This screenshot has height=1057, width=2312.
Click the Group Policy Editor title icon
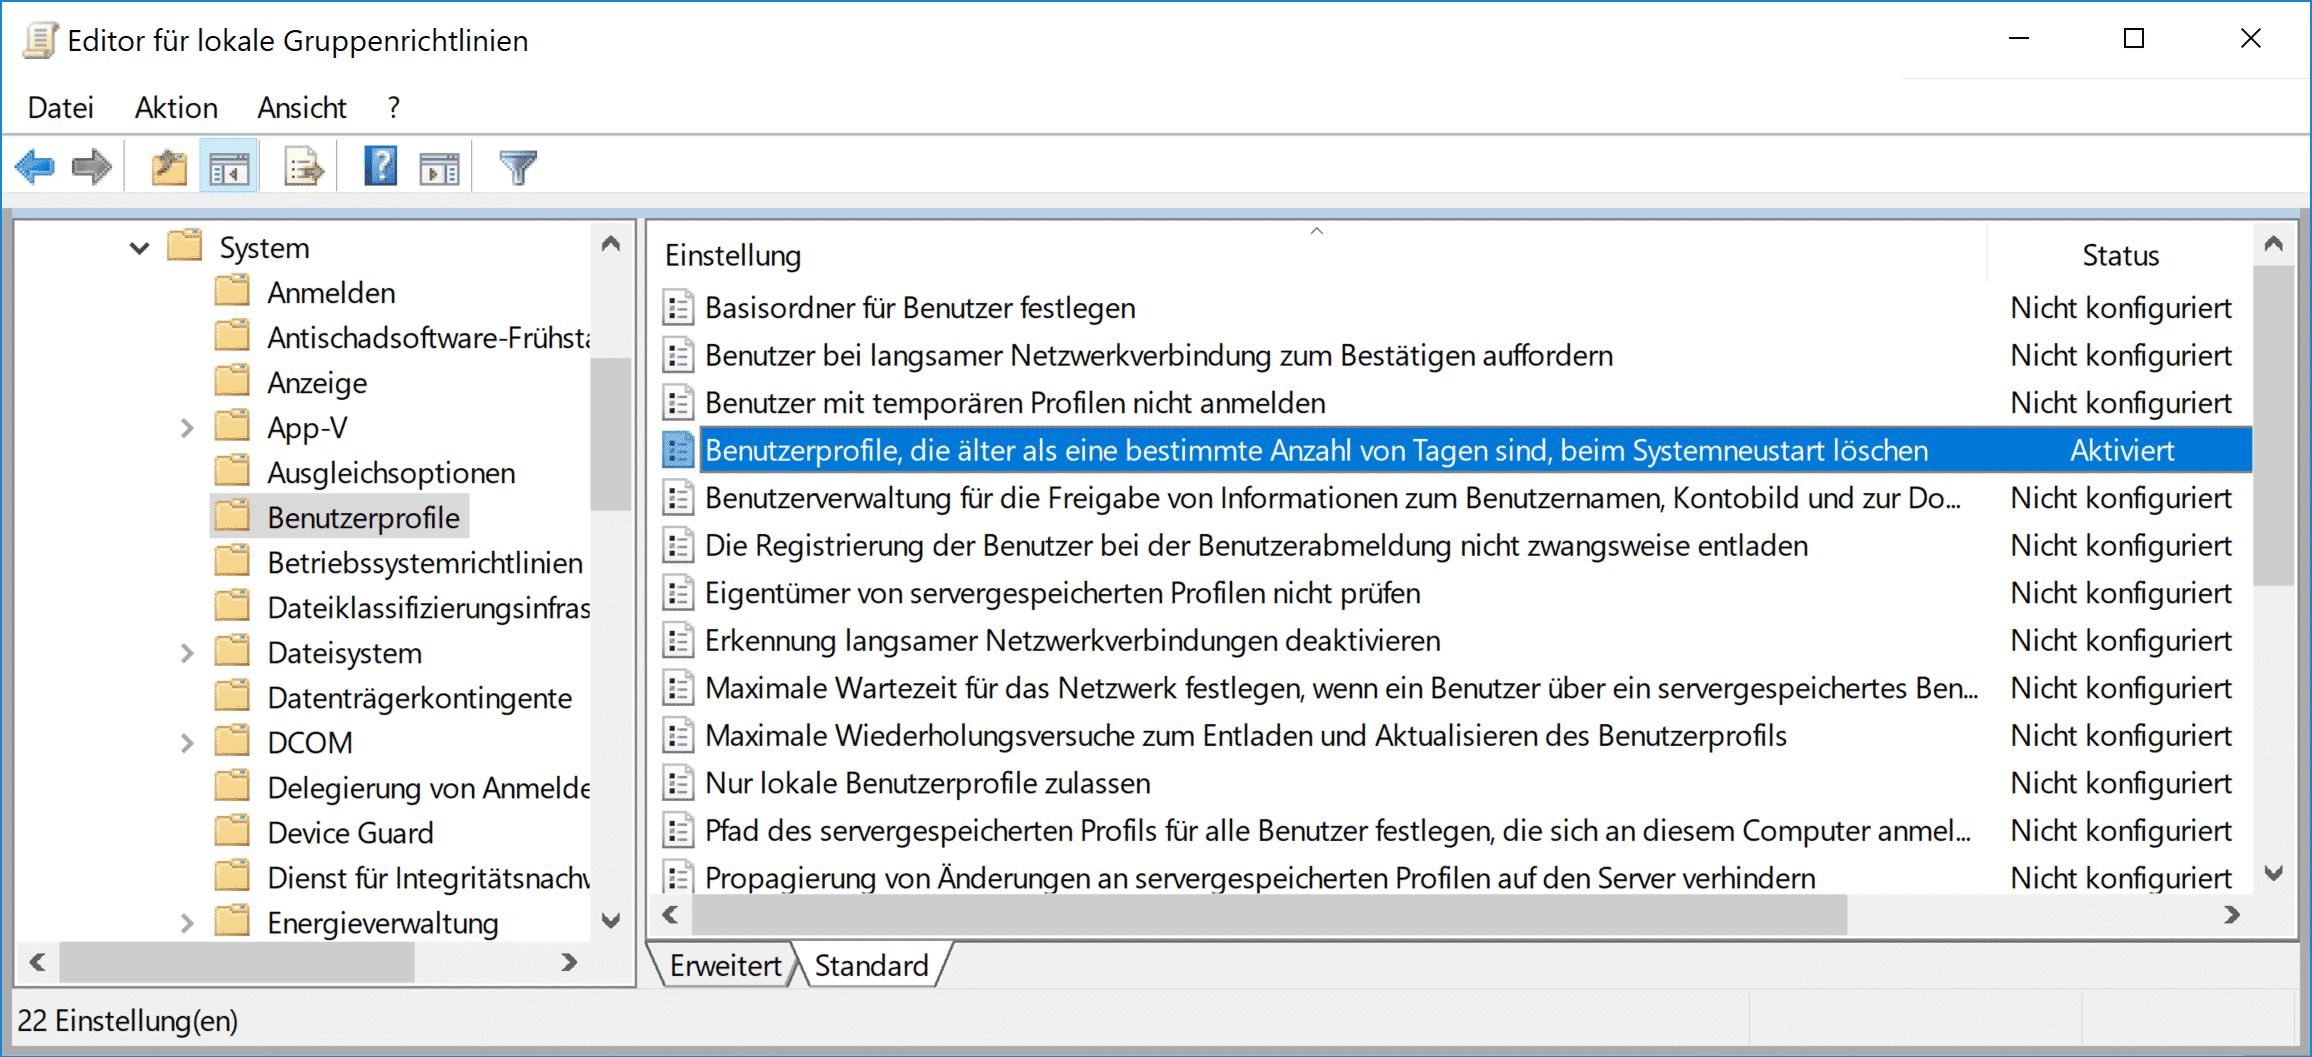41,41
